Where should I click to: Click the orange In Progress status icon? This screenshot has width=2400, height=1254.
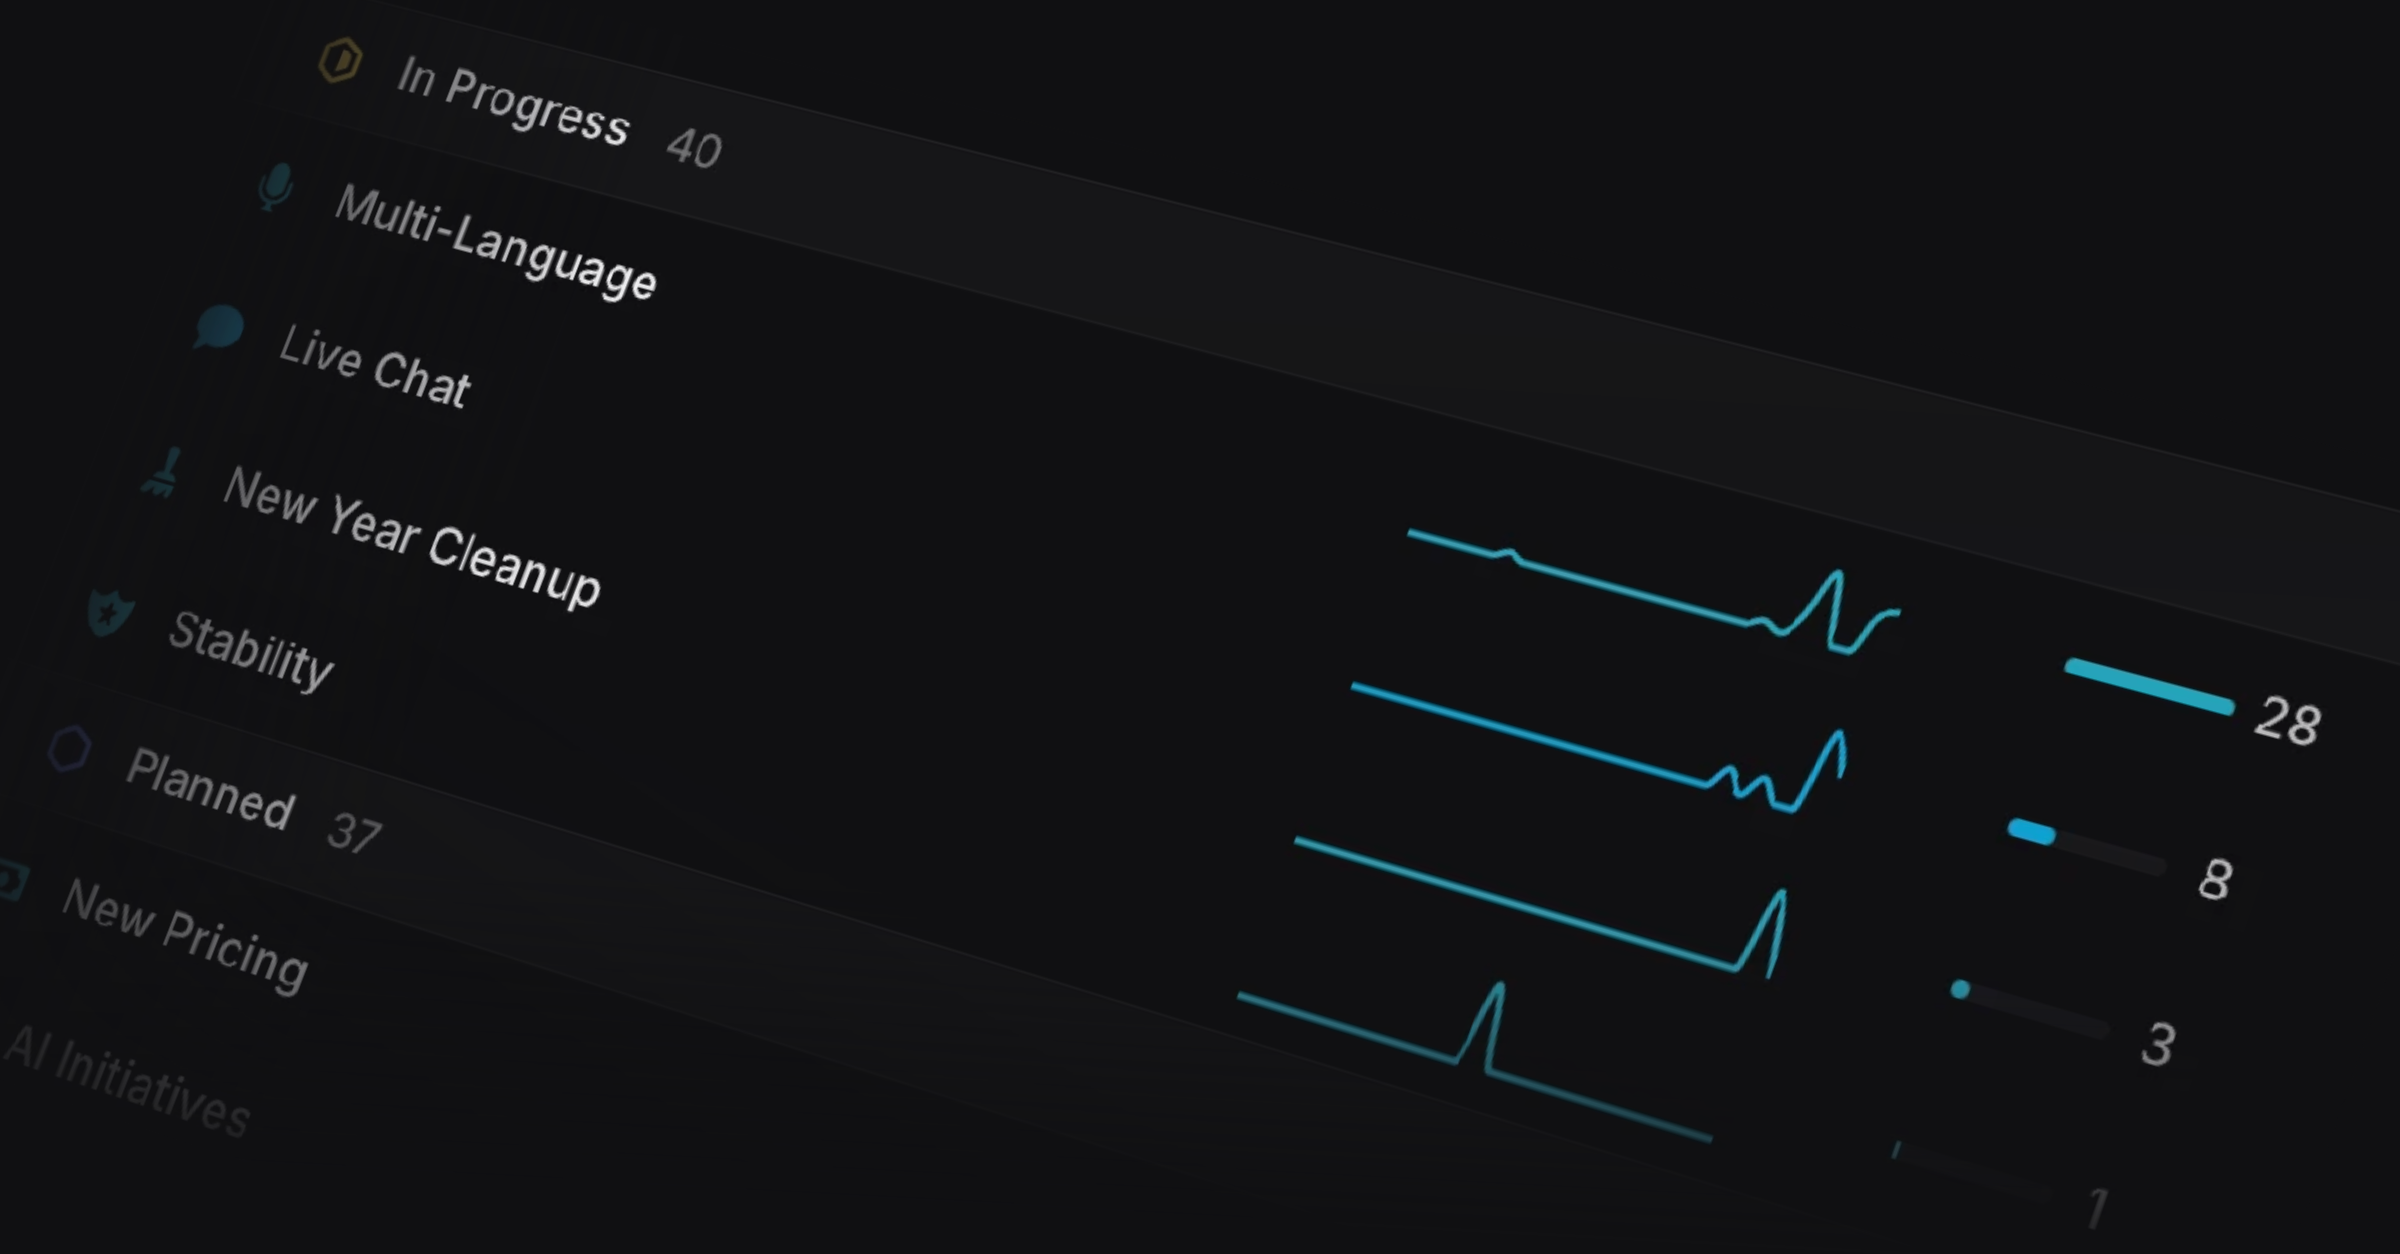click(x=340, y=60)
